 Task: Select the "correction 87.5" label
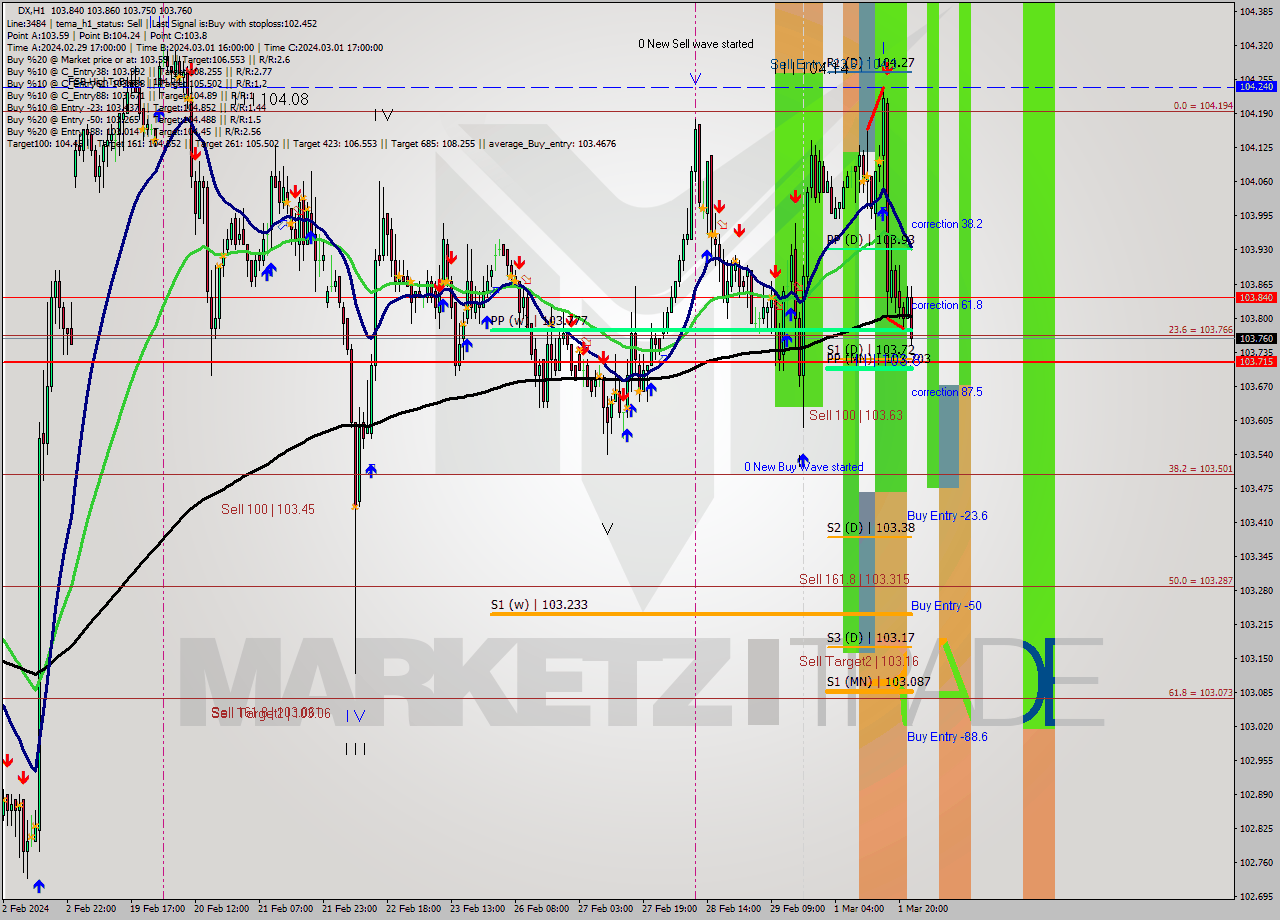tap(946, 392)
